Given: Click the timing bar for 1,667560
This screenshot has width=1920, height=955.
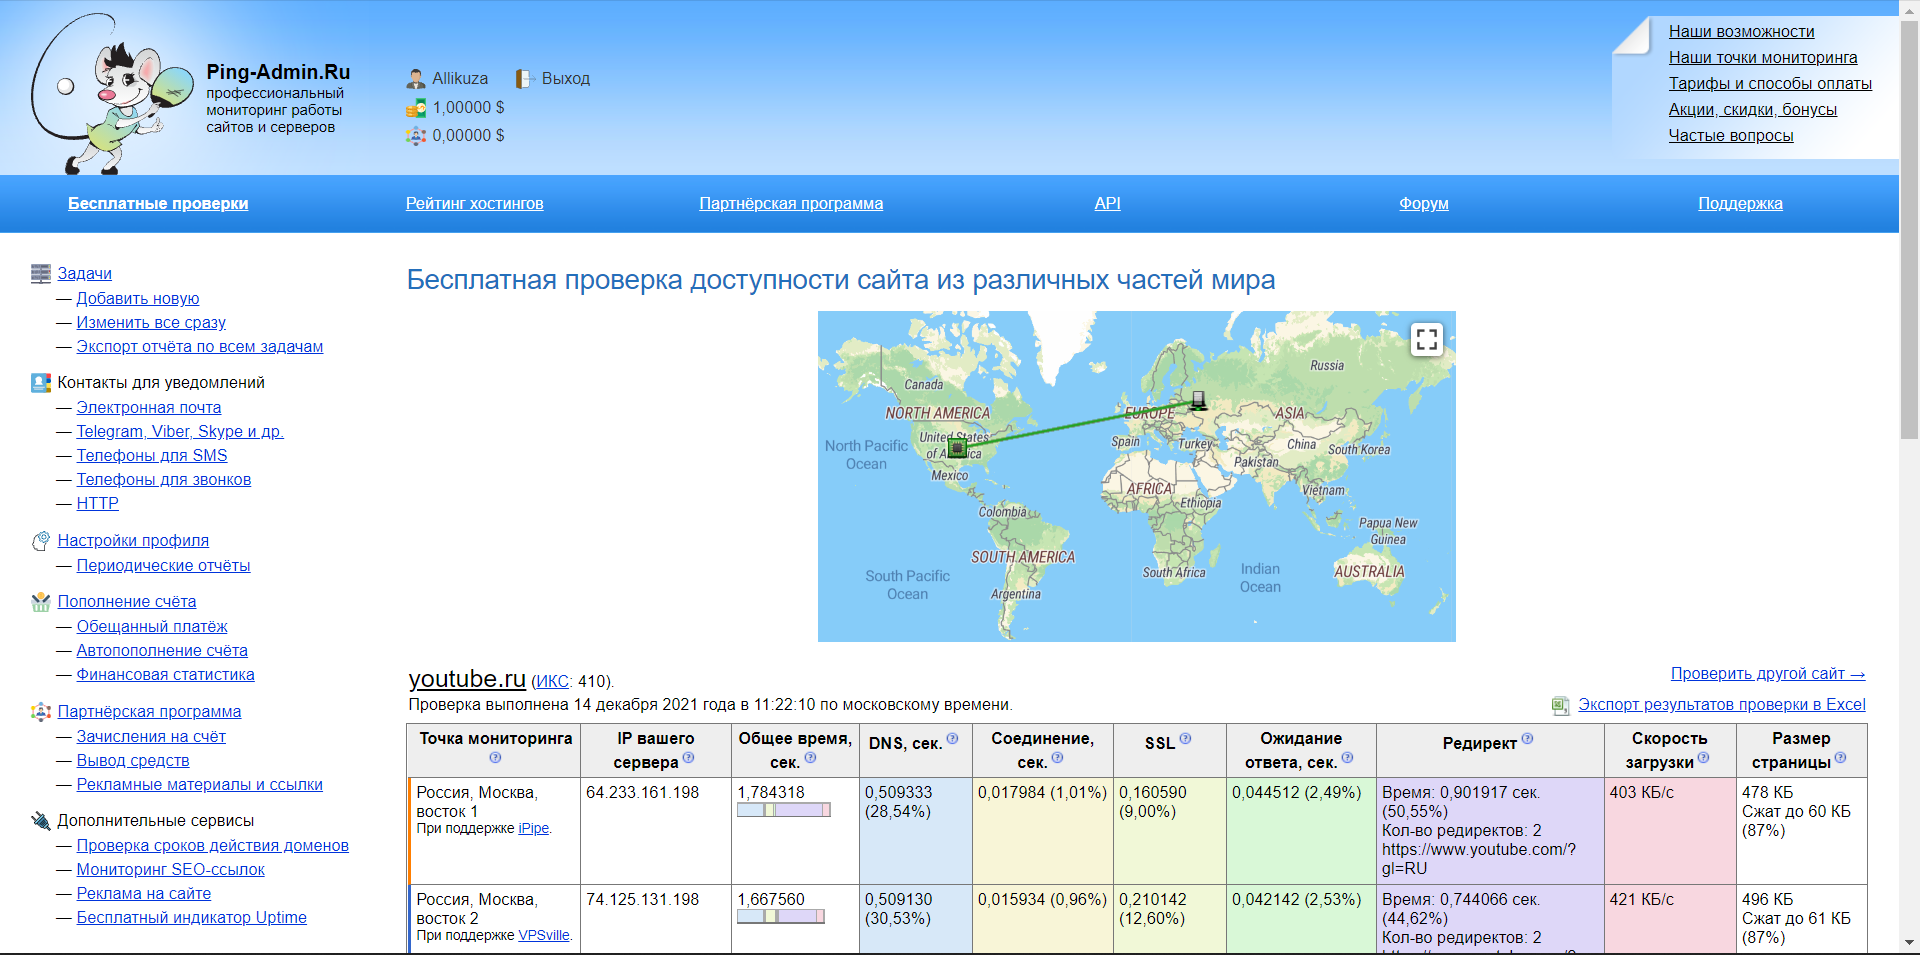Looking at the screenshot, I should pyautogui.click(x=781, y=917).
